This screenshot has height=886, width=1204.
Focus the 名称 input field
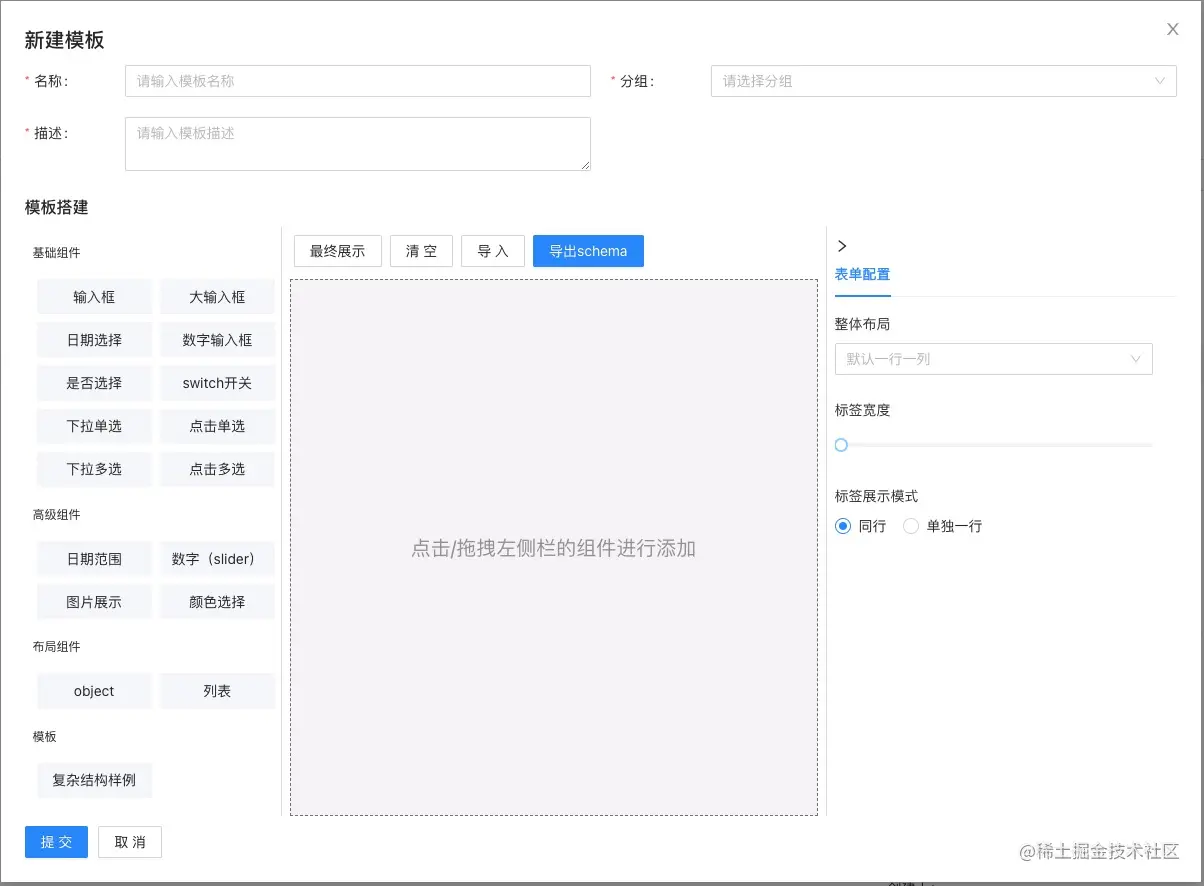click(358, 81)
